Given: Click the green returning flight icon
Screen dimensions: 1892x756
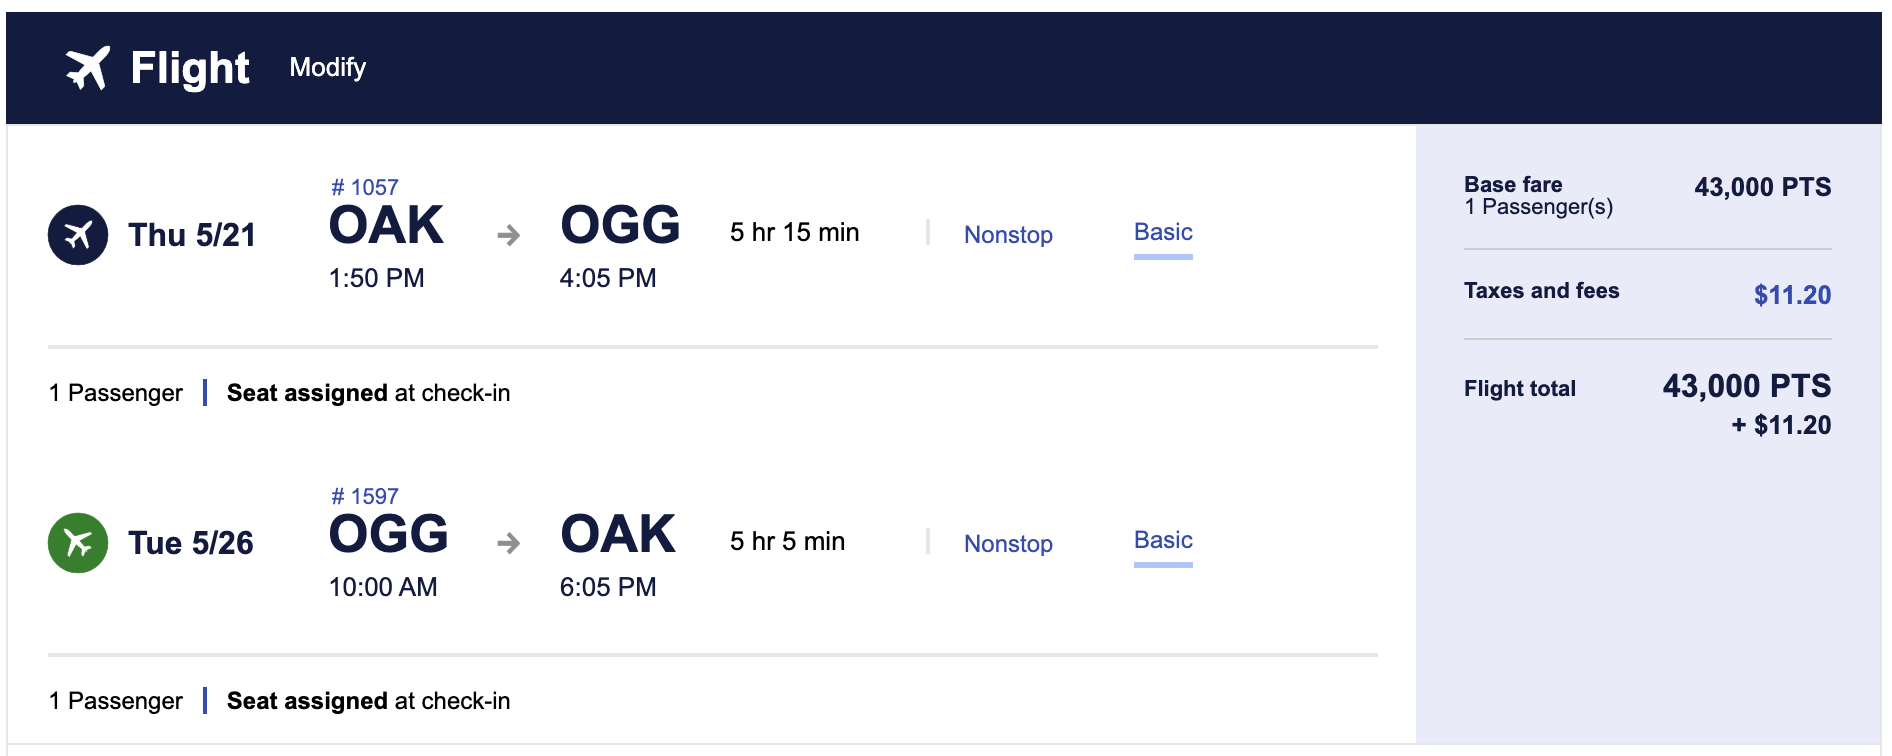Looking at the screenshot, I should click(x=78, y=543).
